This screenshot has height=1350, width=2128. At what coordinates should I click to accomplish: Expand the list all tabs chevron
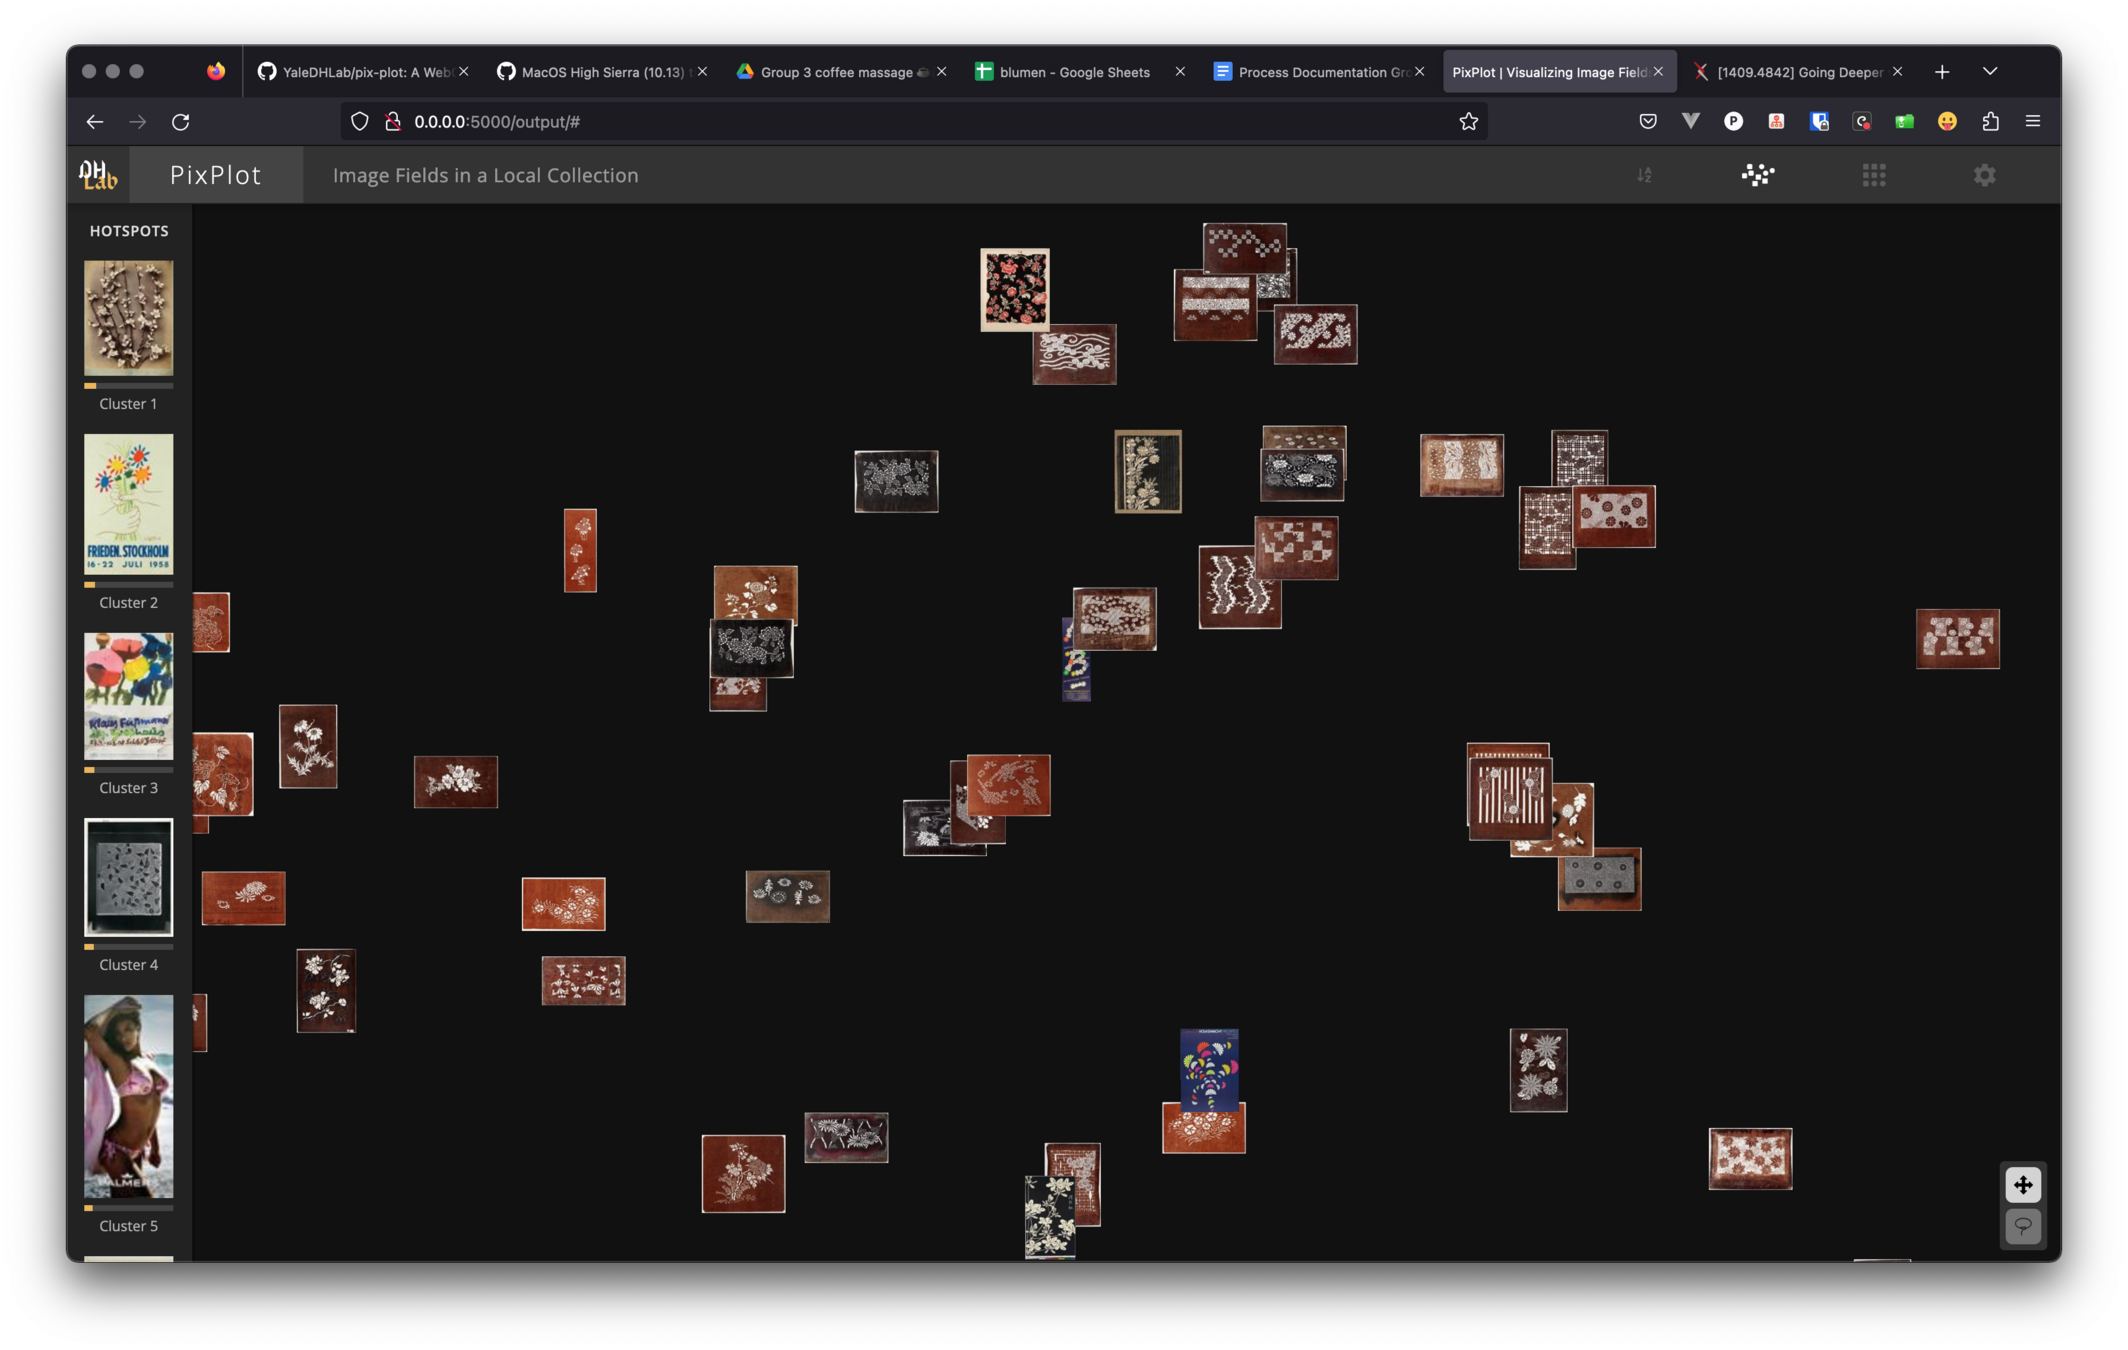click(1990, 71)
